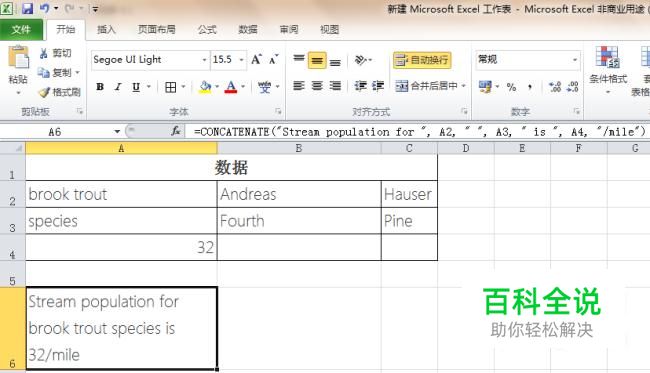This screenshot has height=373, width=650.
Task: Toggle center text horizontally button
Action: pos(317,86)
